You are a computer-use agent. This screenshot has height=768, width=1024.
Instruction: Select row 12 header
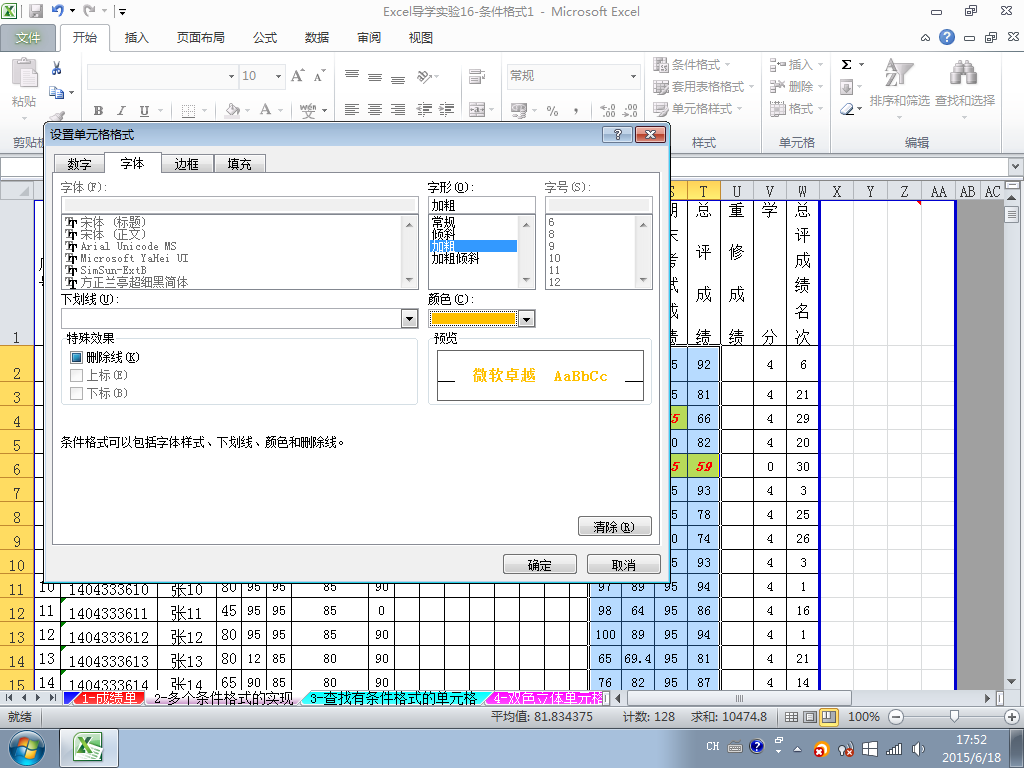[x=16, y=613]
